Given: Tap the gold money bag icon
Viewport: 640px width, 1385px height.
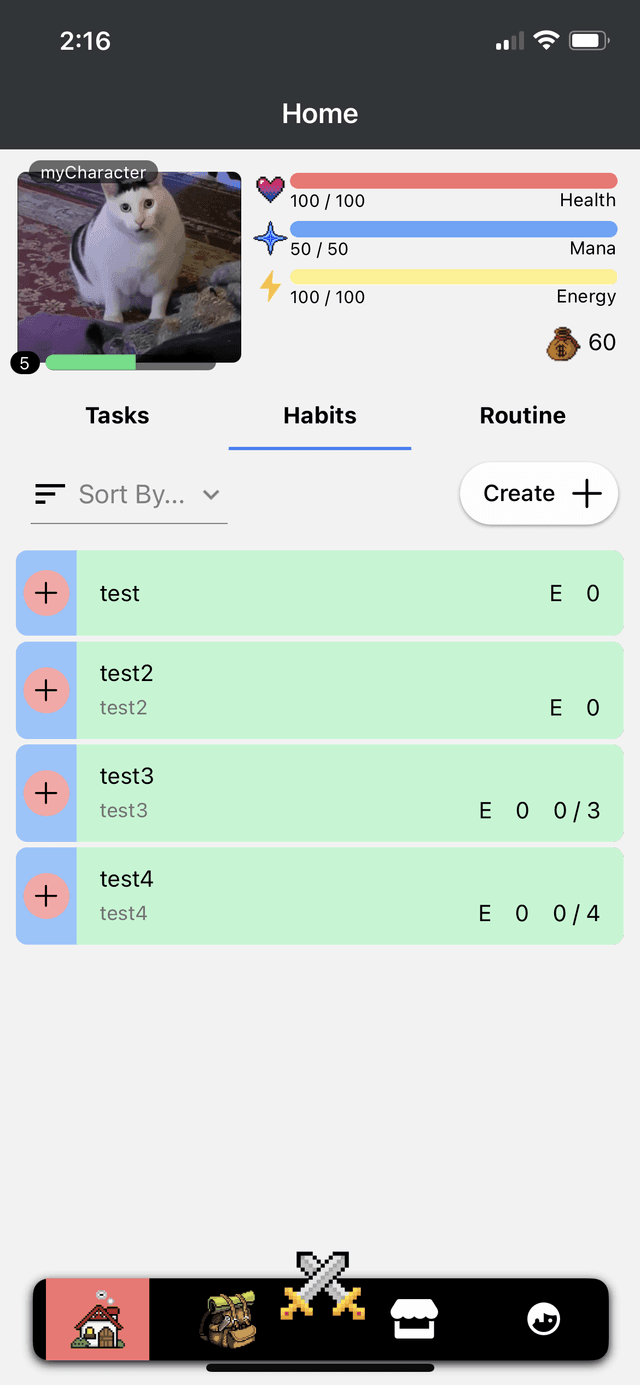Looking at the screenshot, I should [563, 344].
